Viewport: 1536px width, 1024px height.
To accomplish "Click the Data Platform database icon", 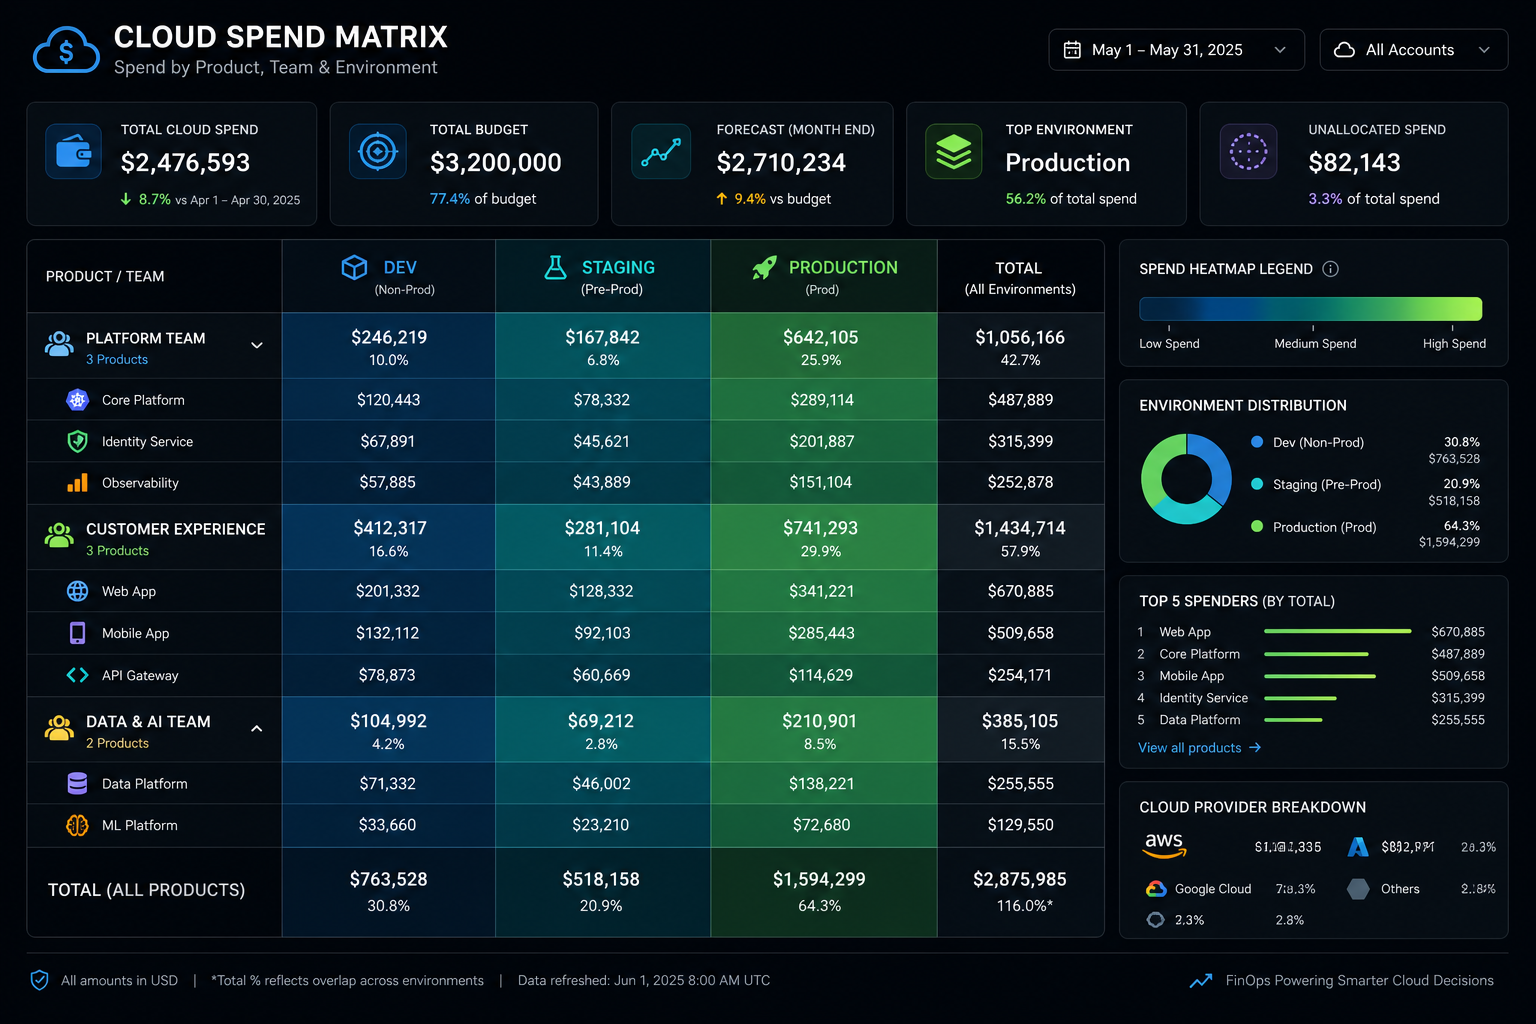I will coord(77,783).
